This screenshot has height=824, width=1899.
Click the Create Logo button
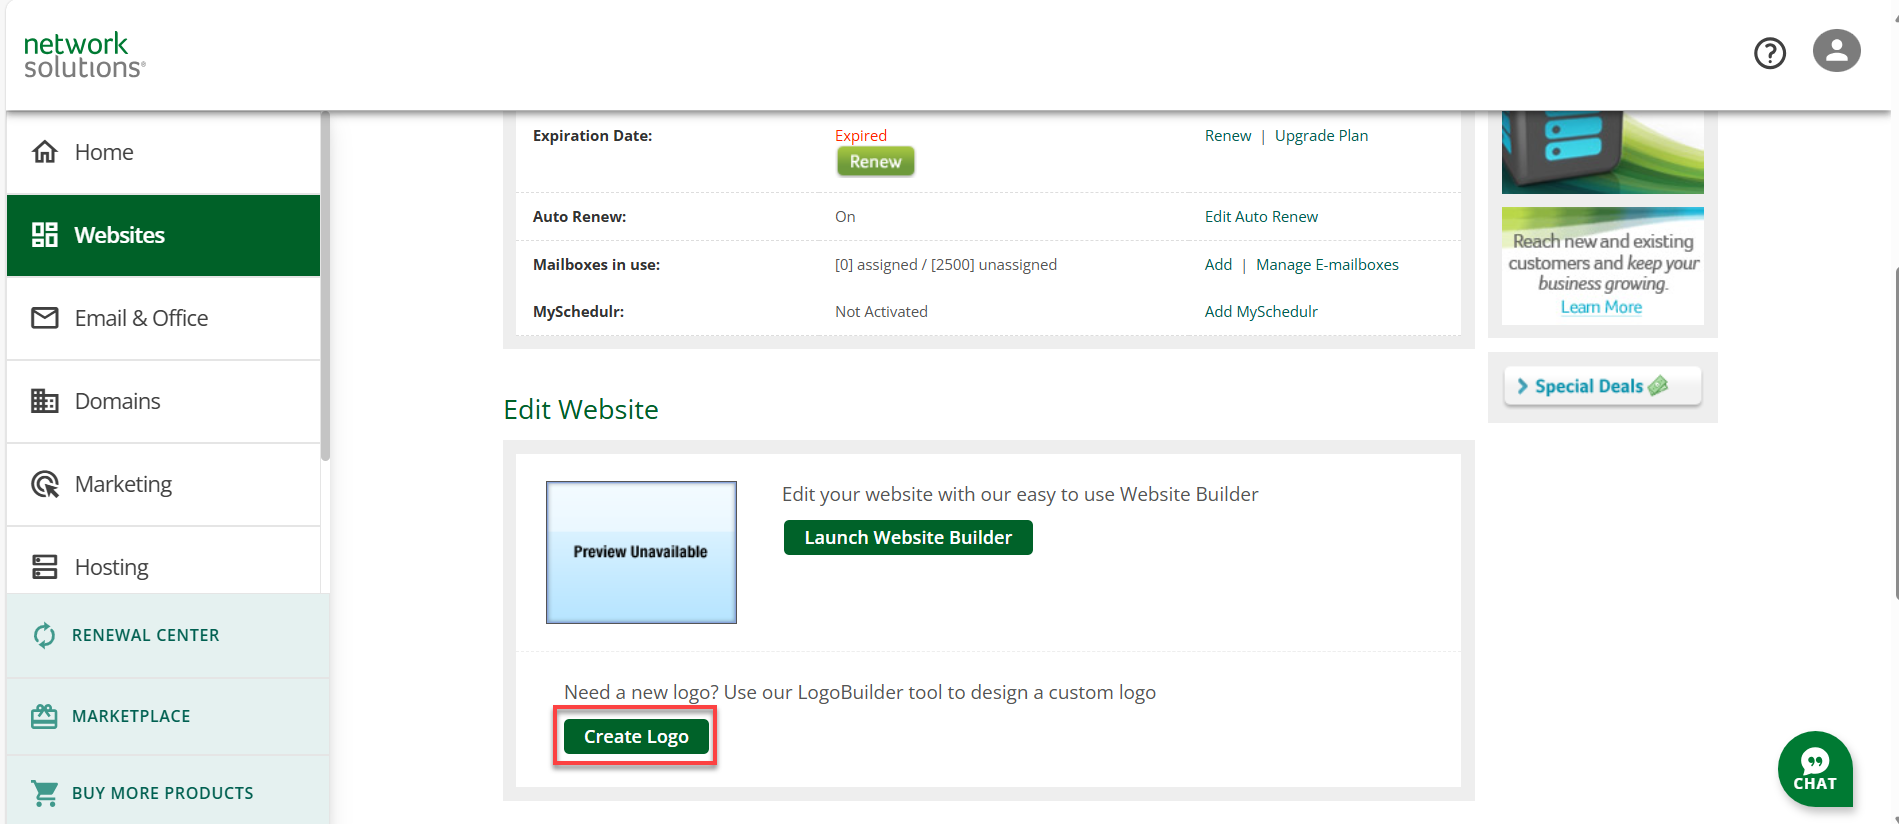click(x=636, y=737)
